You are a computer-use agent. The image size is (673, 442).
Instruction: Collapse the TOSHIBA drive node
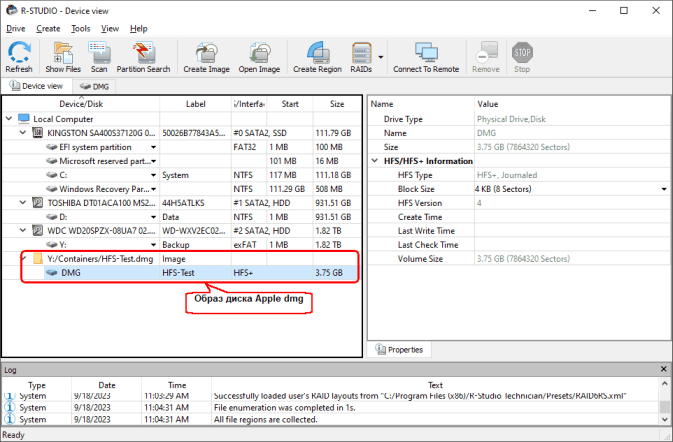[23, 203]
